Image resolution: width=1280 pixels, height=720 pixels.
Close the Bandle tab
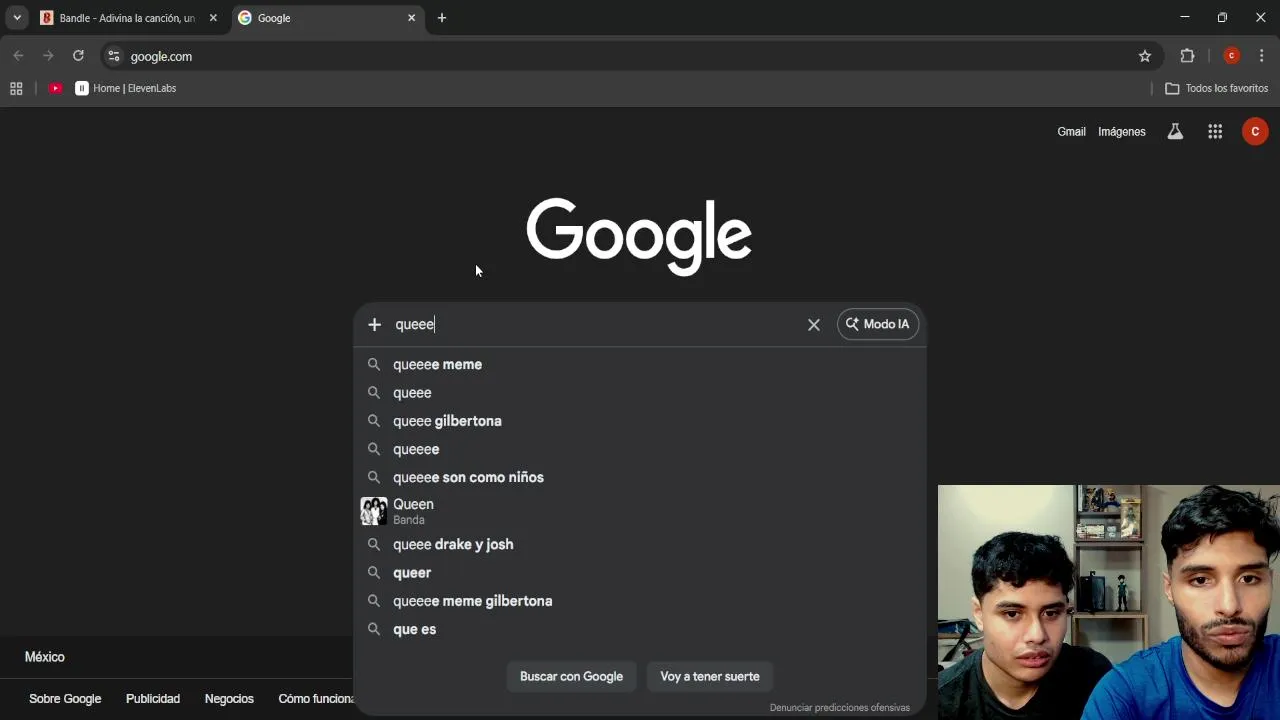tap(213, 18)
